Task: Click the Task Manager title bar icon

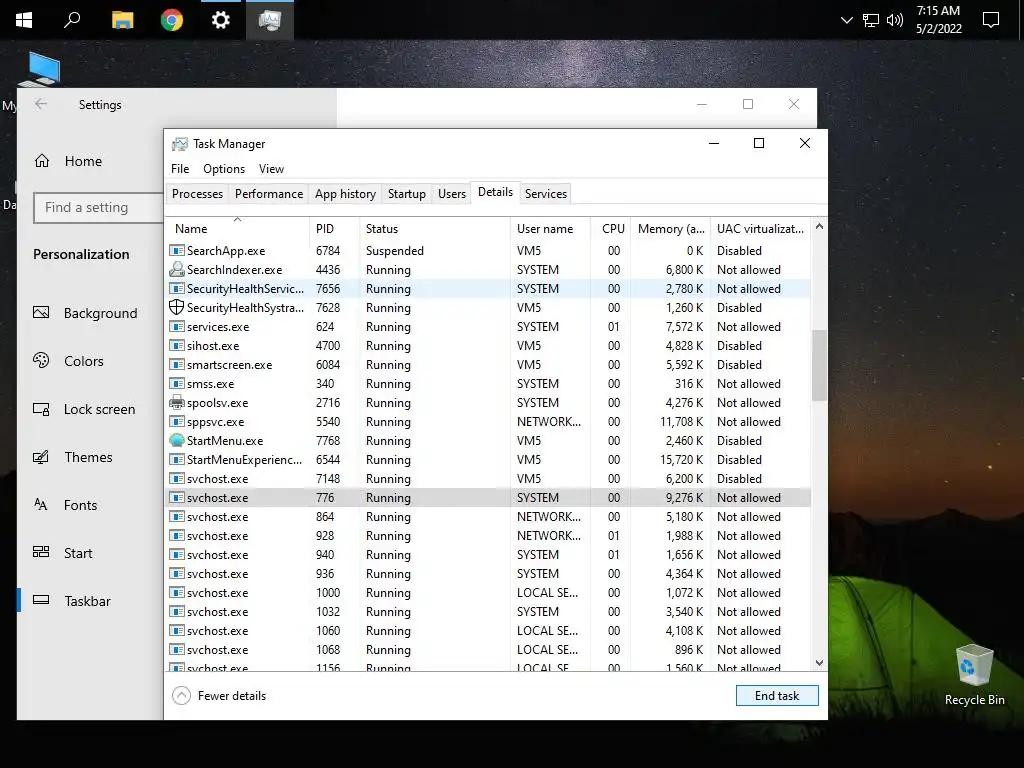Action: click(180, 144)
